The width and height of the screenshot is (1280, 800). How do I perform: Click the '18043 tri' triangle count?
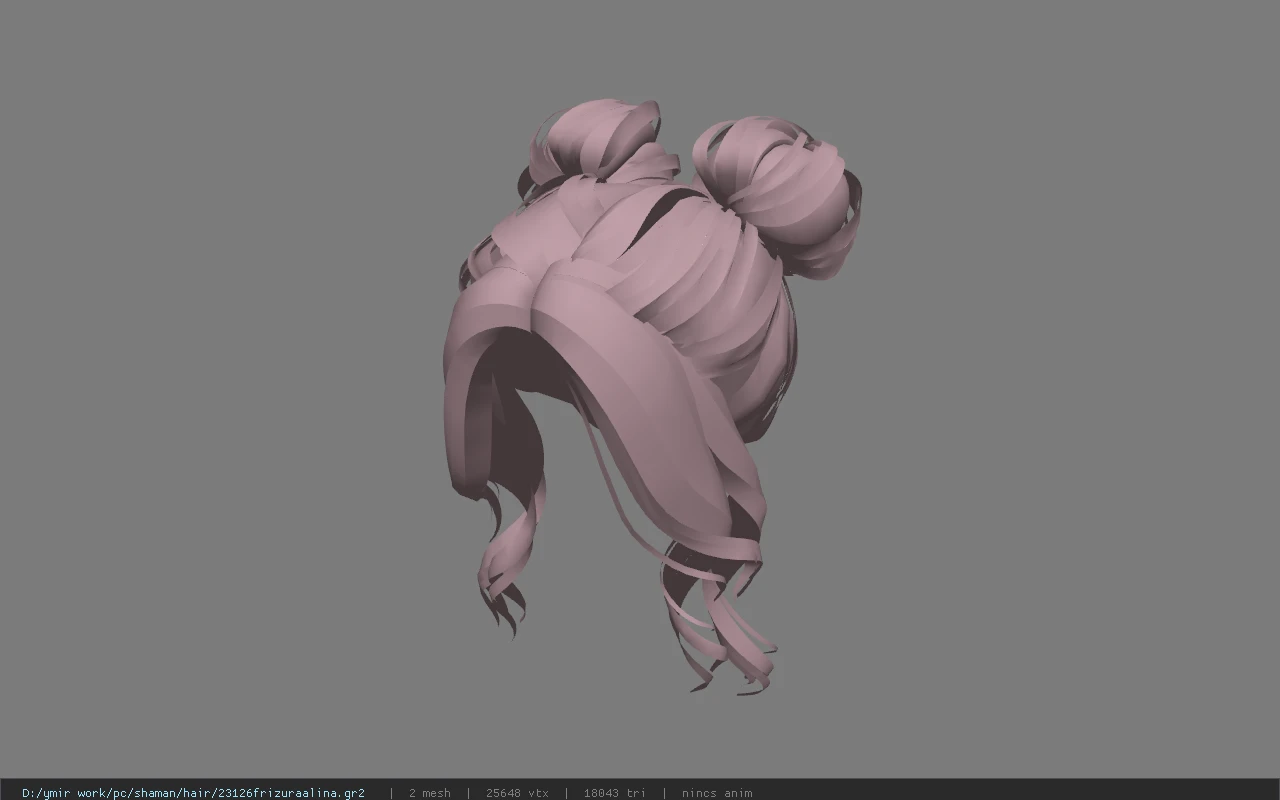point(614,793)
